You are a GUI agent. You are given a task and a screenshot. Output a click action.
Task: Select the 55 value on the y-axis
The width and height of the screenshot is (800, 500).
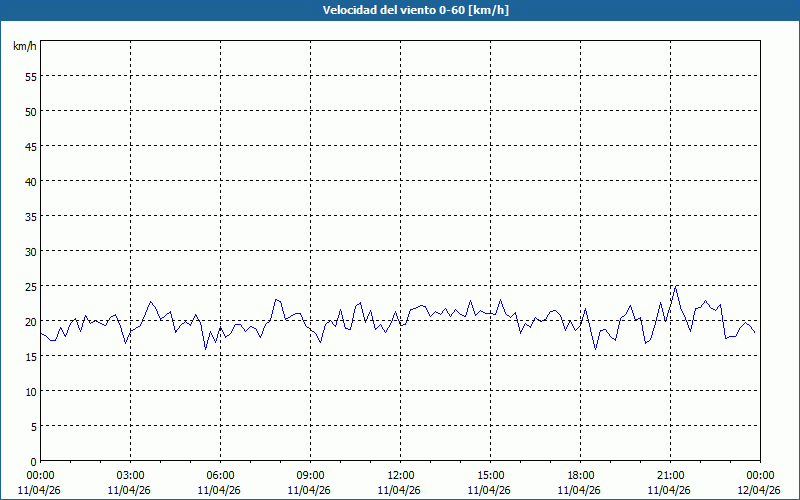click(x=30, y=76)
